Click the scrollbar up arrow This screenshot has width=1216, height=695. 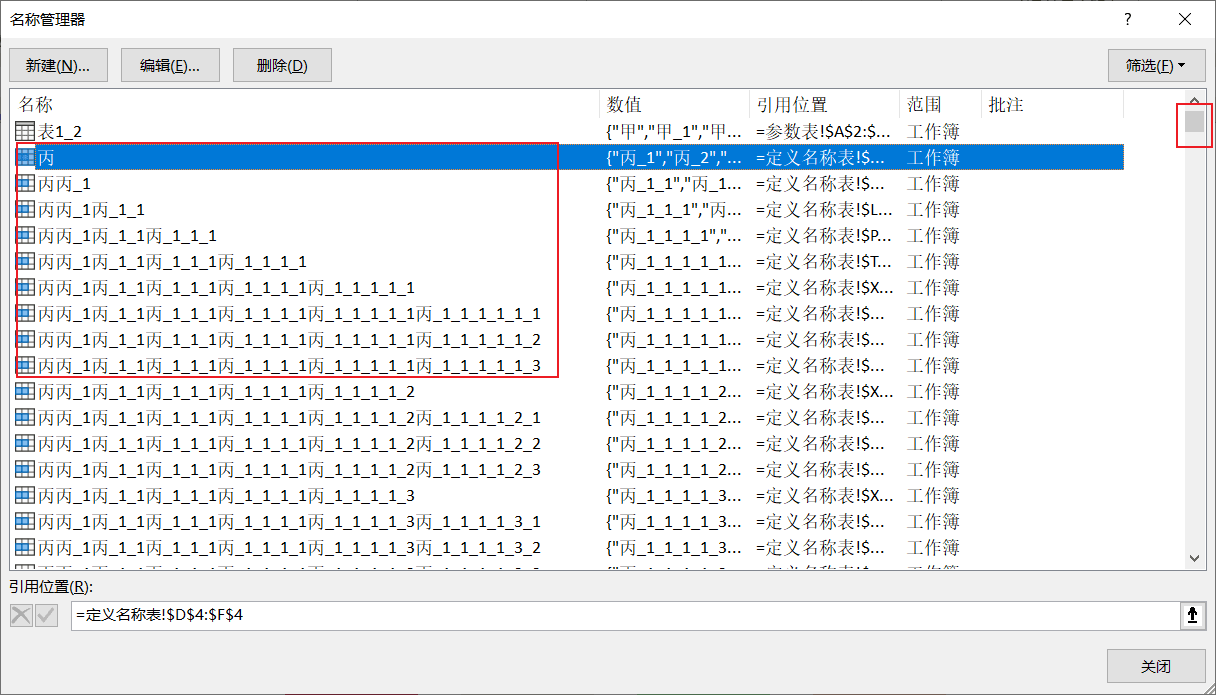pos(1194,99)
